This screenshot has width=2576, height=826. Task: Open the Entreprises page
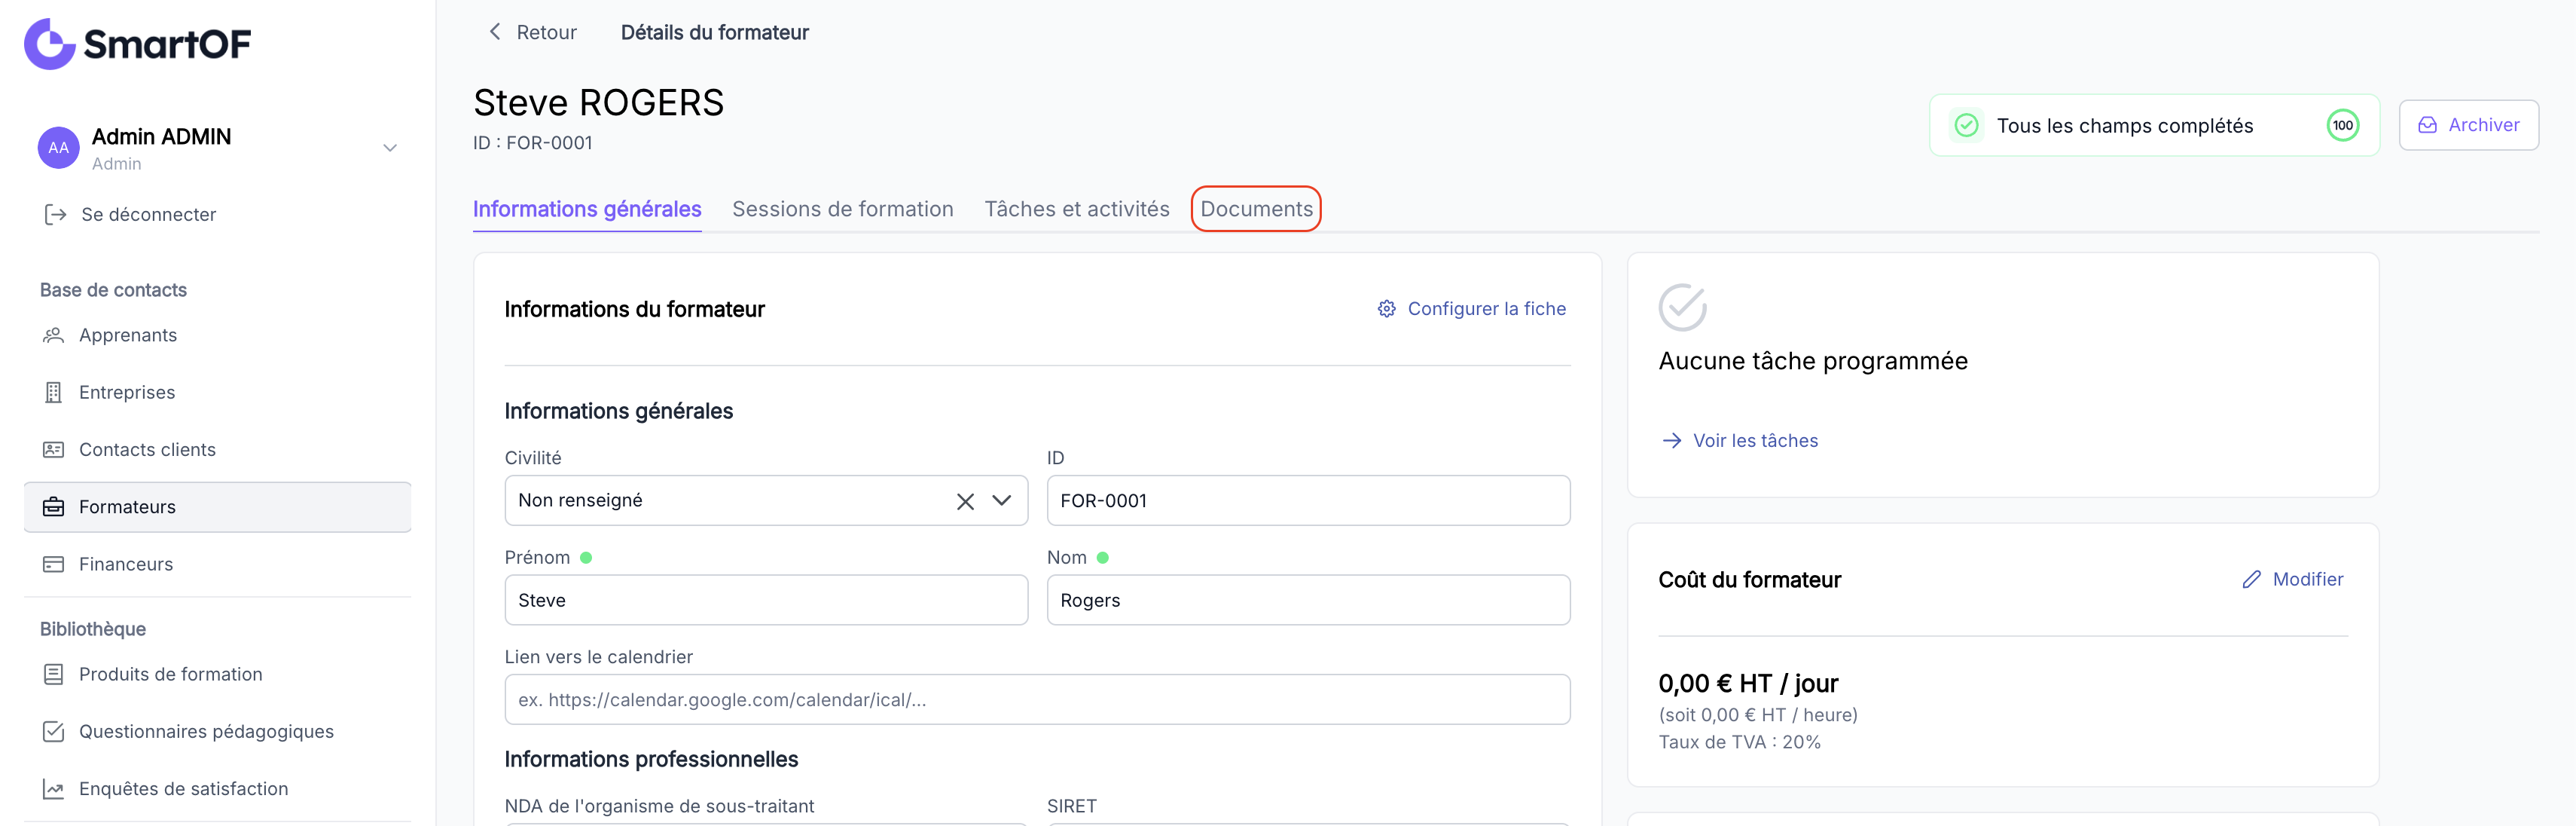tap(127, 392)
